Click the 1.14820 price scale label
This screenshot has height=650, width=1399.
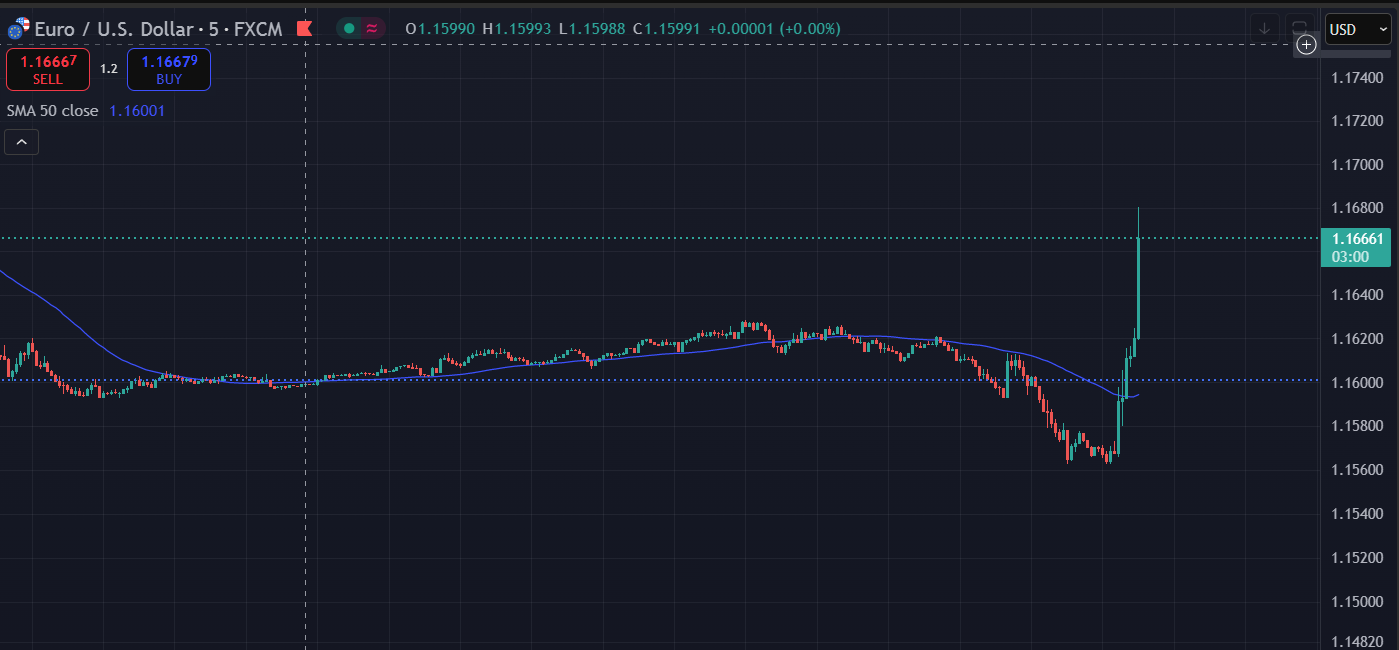click(1358, 640)
